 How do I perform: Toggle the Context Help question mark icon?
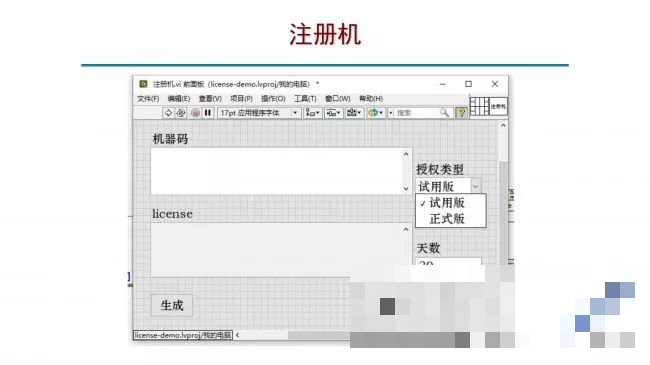coord(461,113)
